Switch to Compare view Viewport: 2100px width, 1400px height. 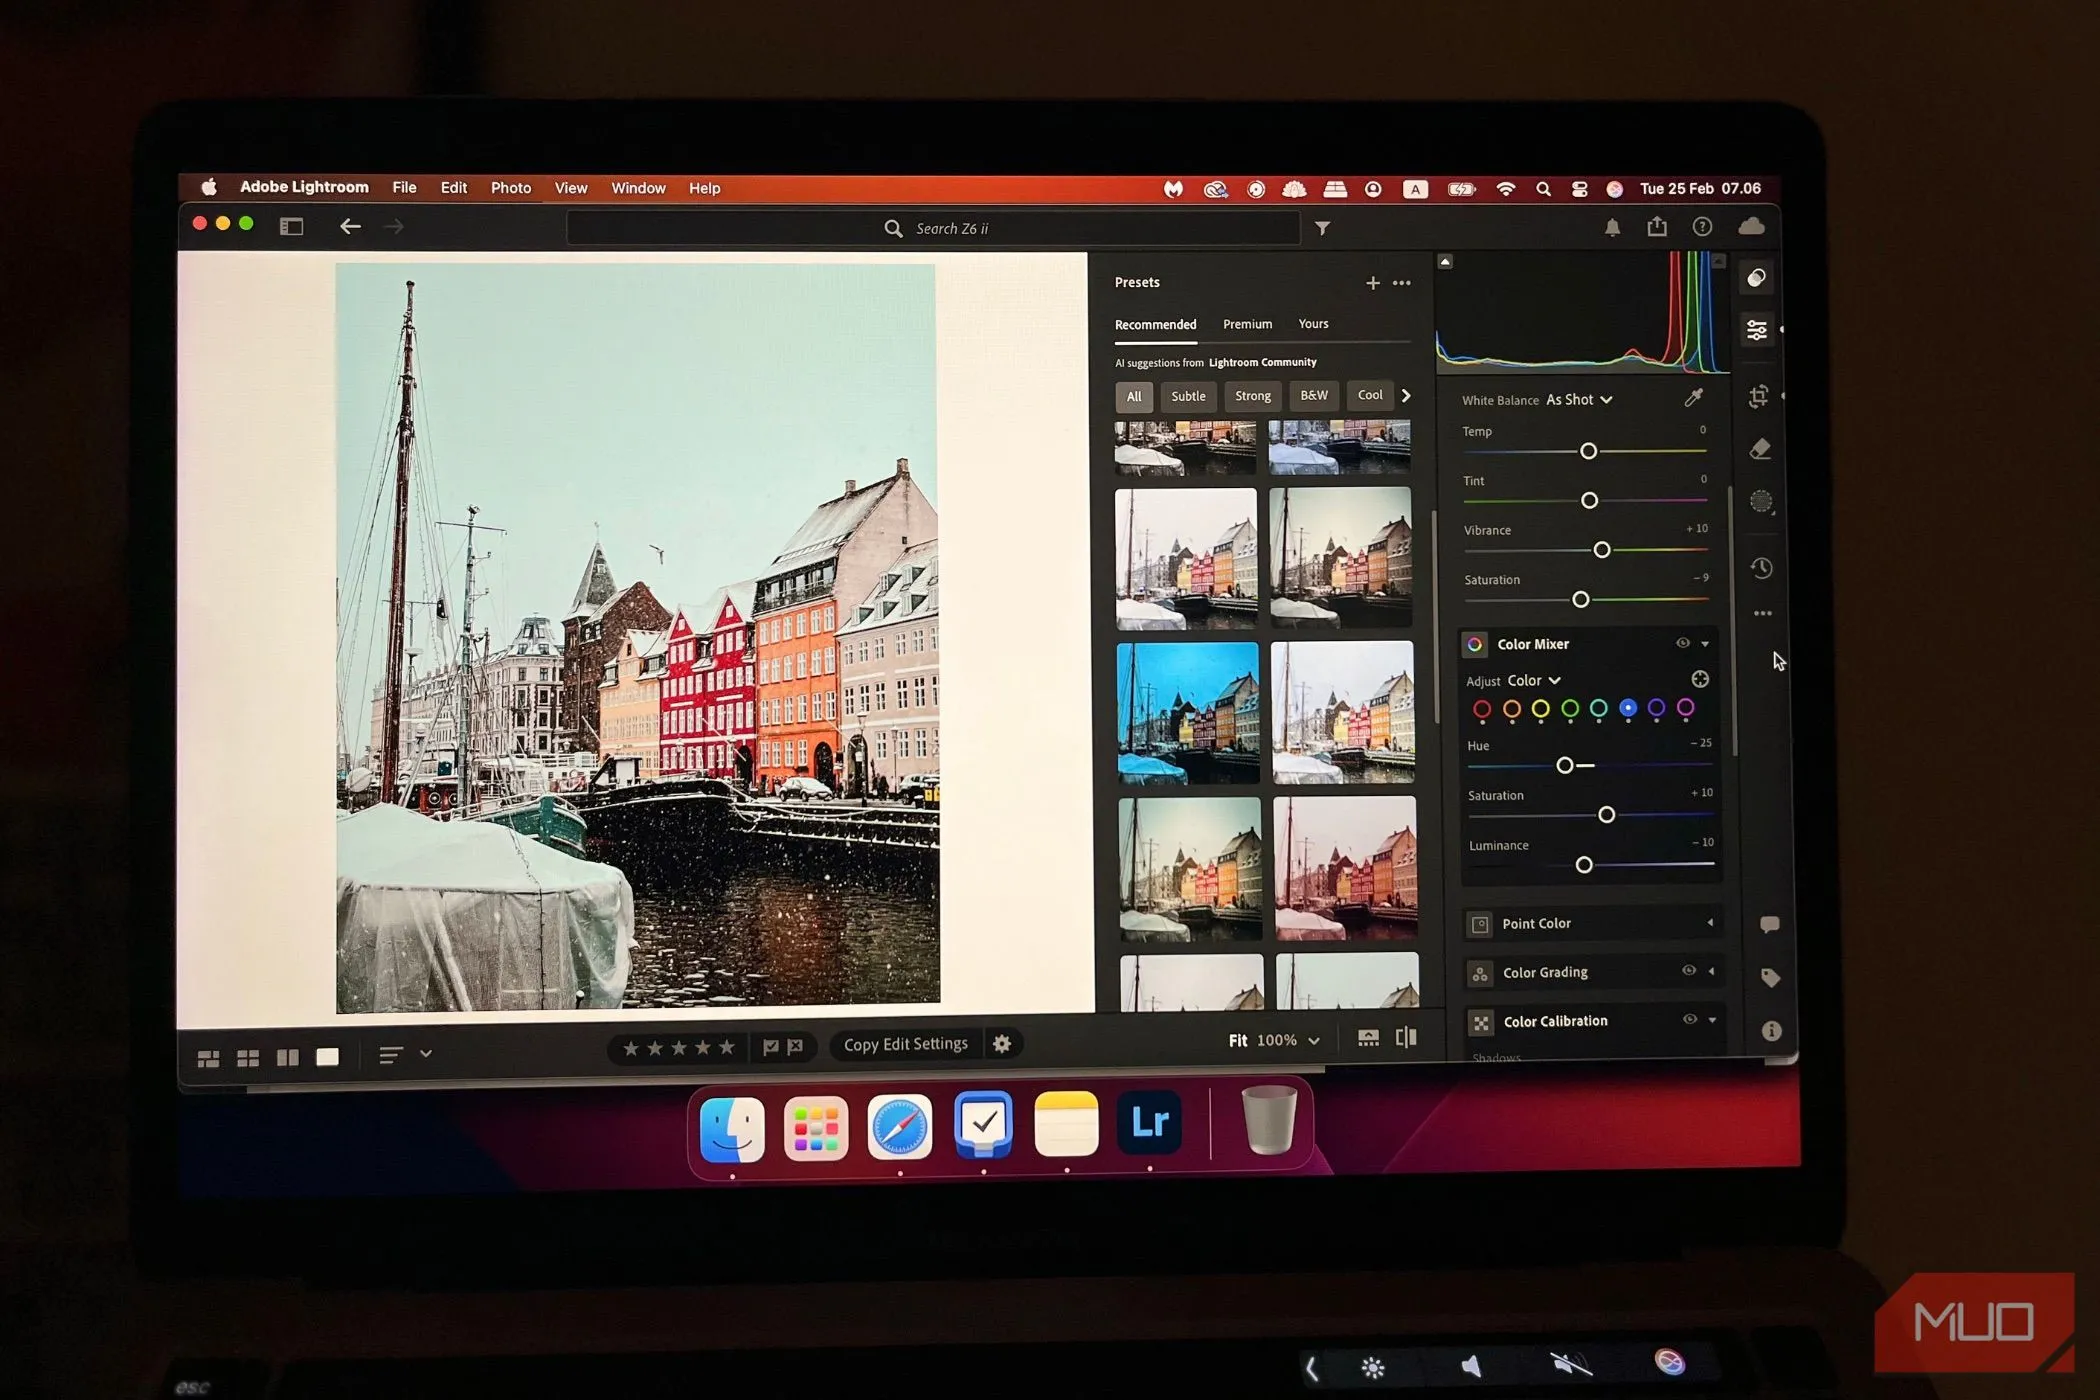[x=287, y=1057]
